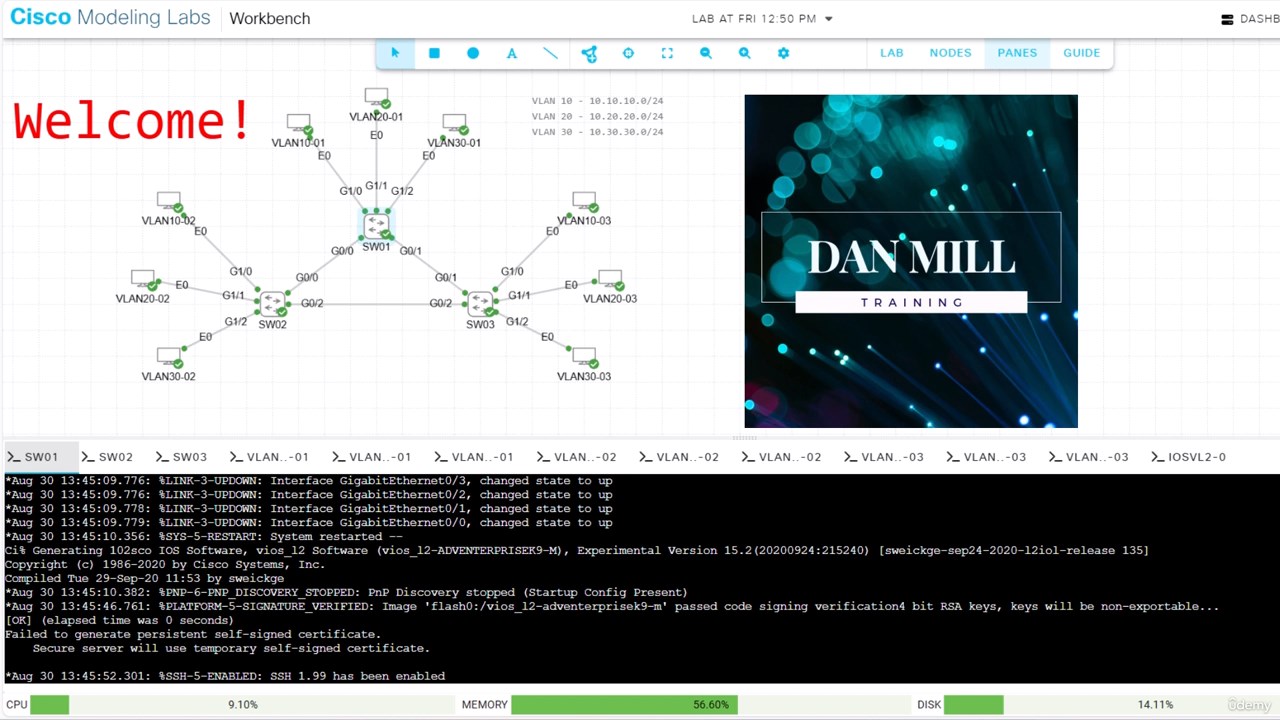The height and width of the screenshot is (720, 1280).
Task: Select the VLAN10-02 host node
Action: tap(168, 202)
